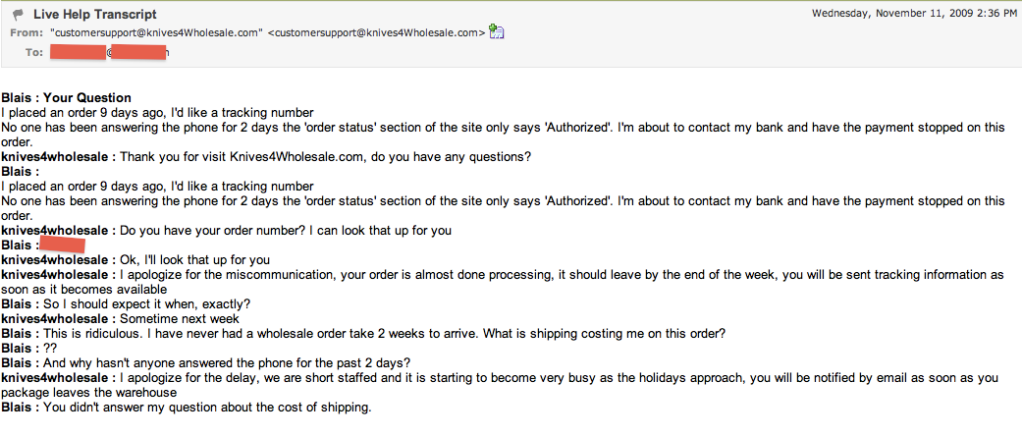Click the final line about cost of shipping
Viewport: 1022px width, 437px height.
pyautogui.click(x=186, y=408)
